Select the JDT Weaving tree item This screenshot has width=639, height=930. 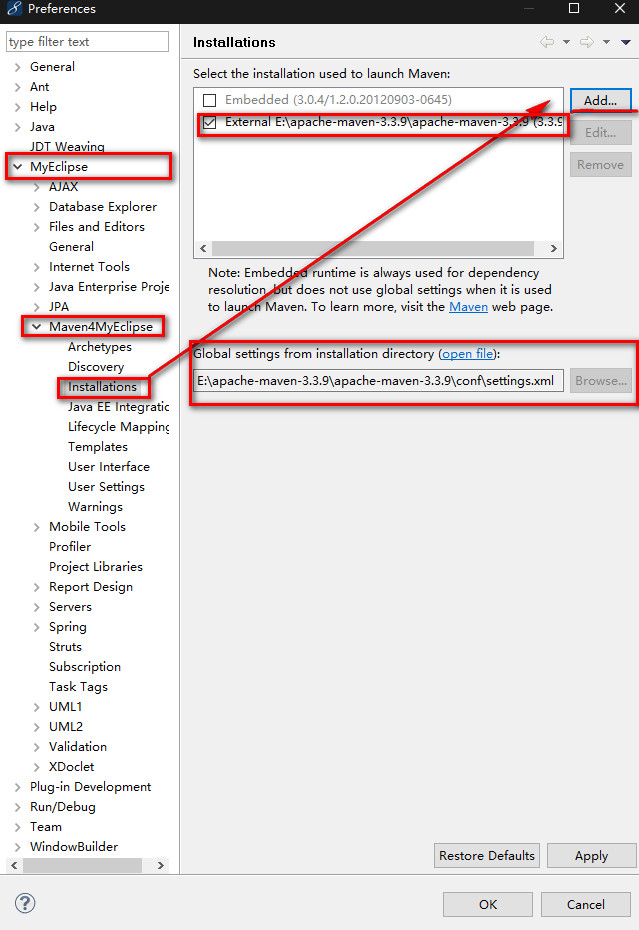click(67, 146)
